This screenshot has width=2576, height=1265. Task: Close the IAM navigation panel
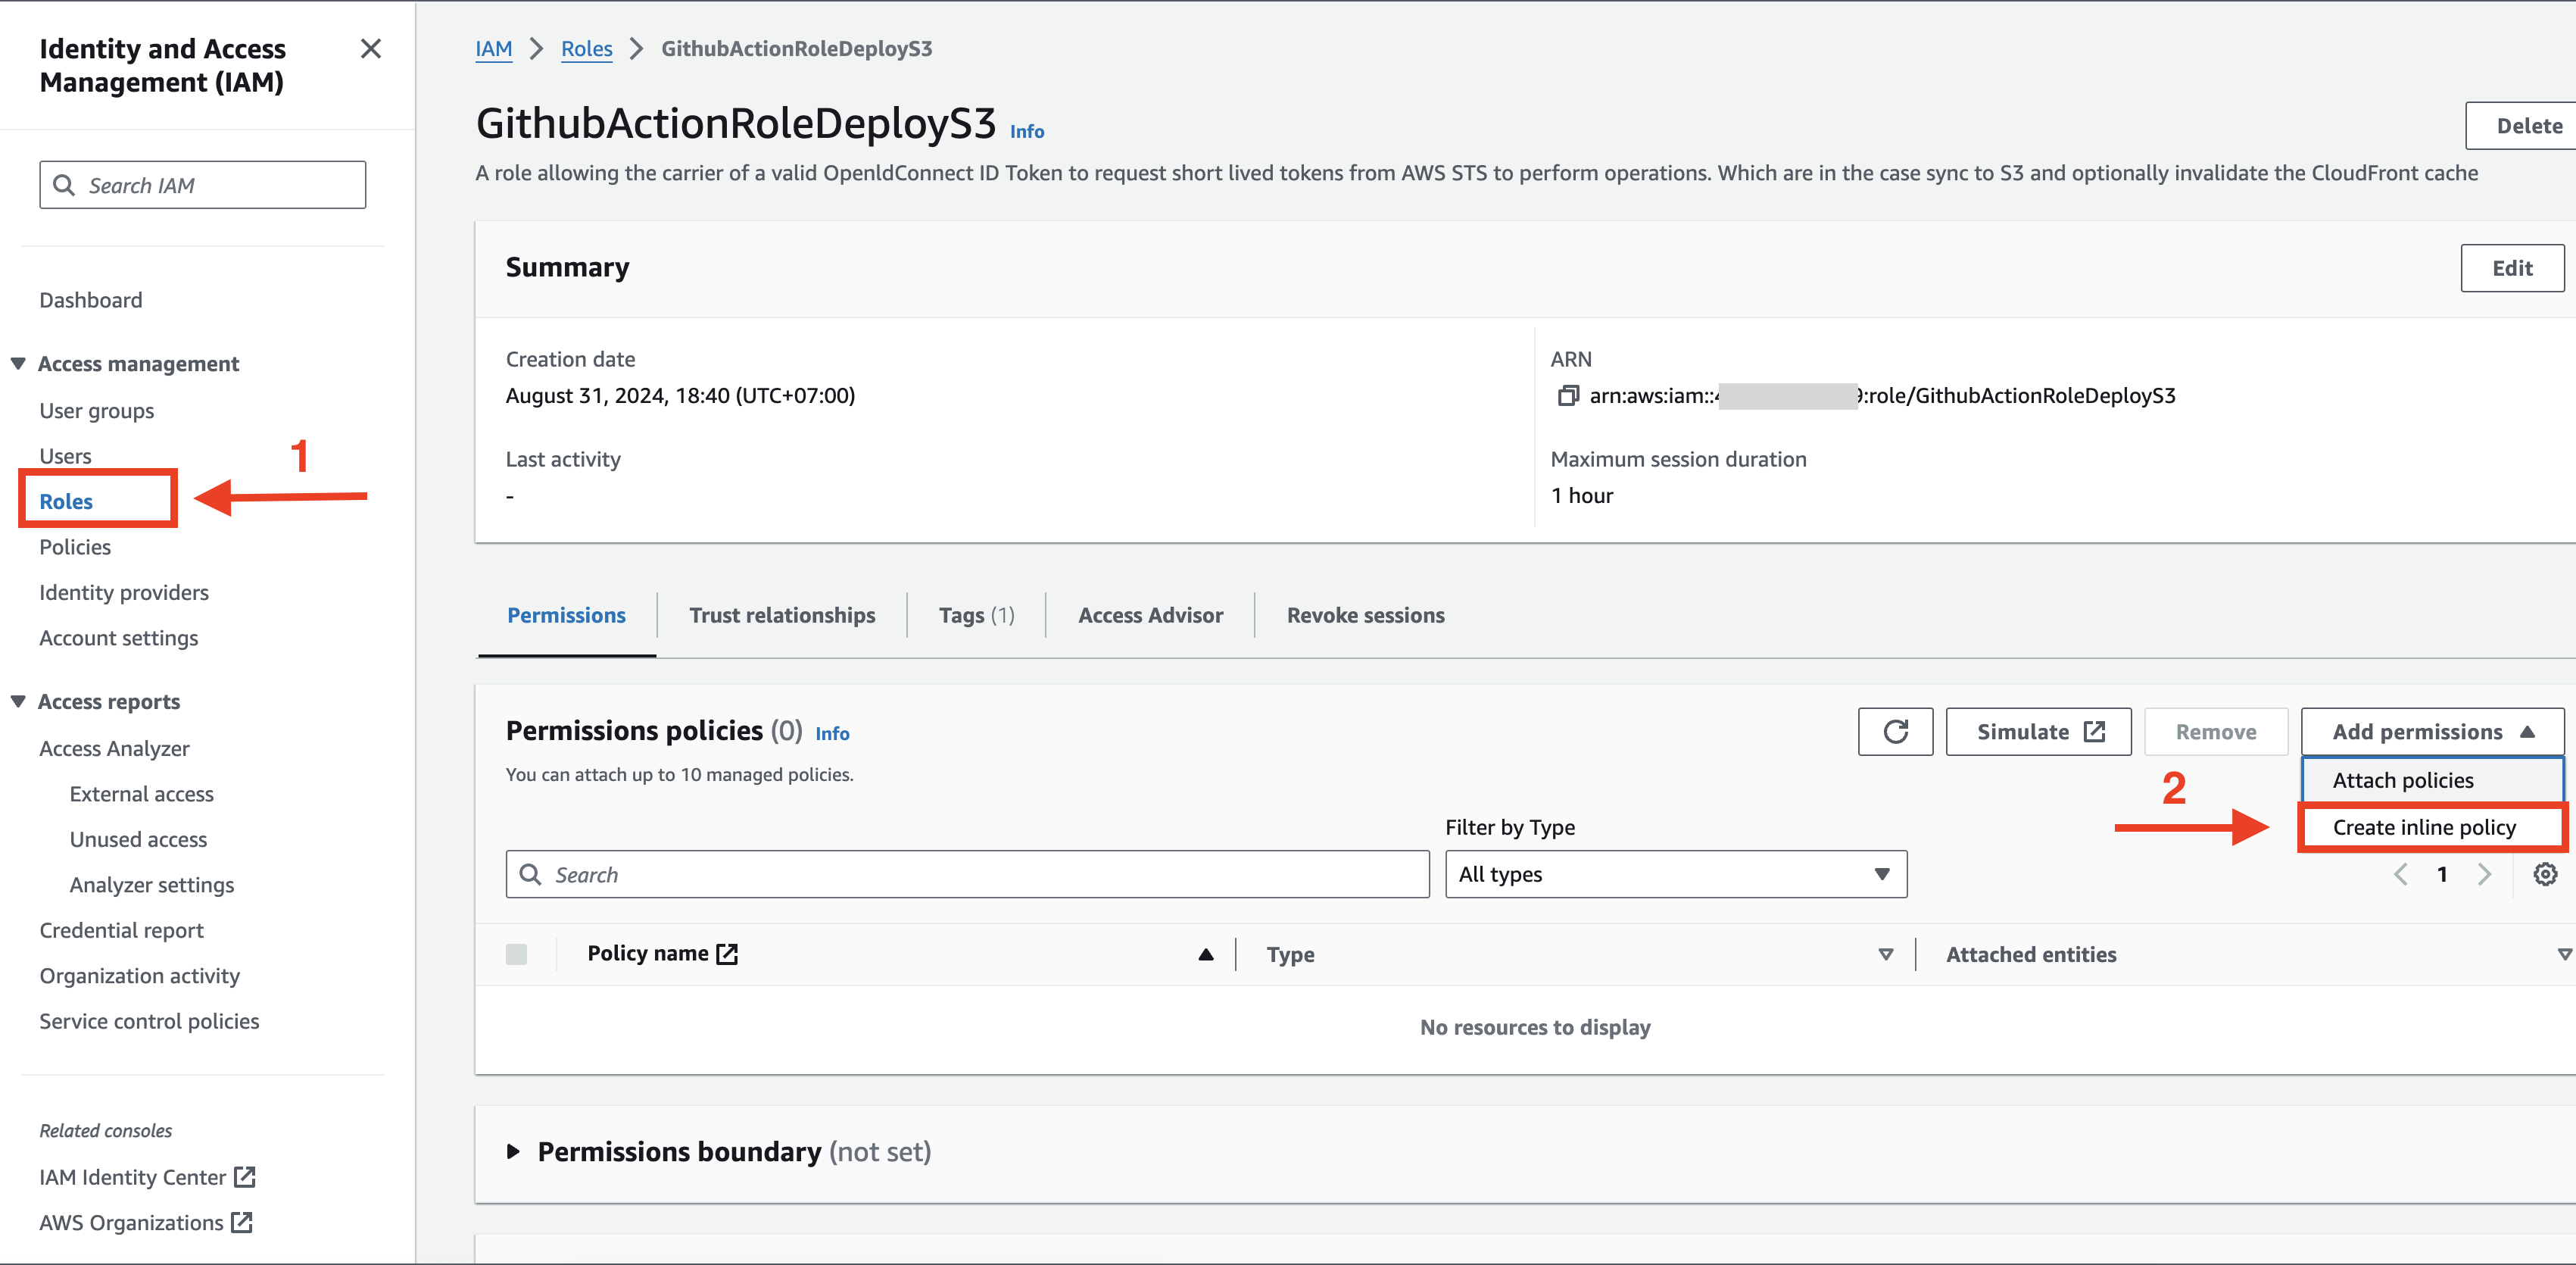pyautogui.click(x=370, y=49)
